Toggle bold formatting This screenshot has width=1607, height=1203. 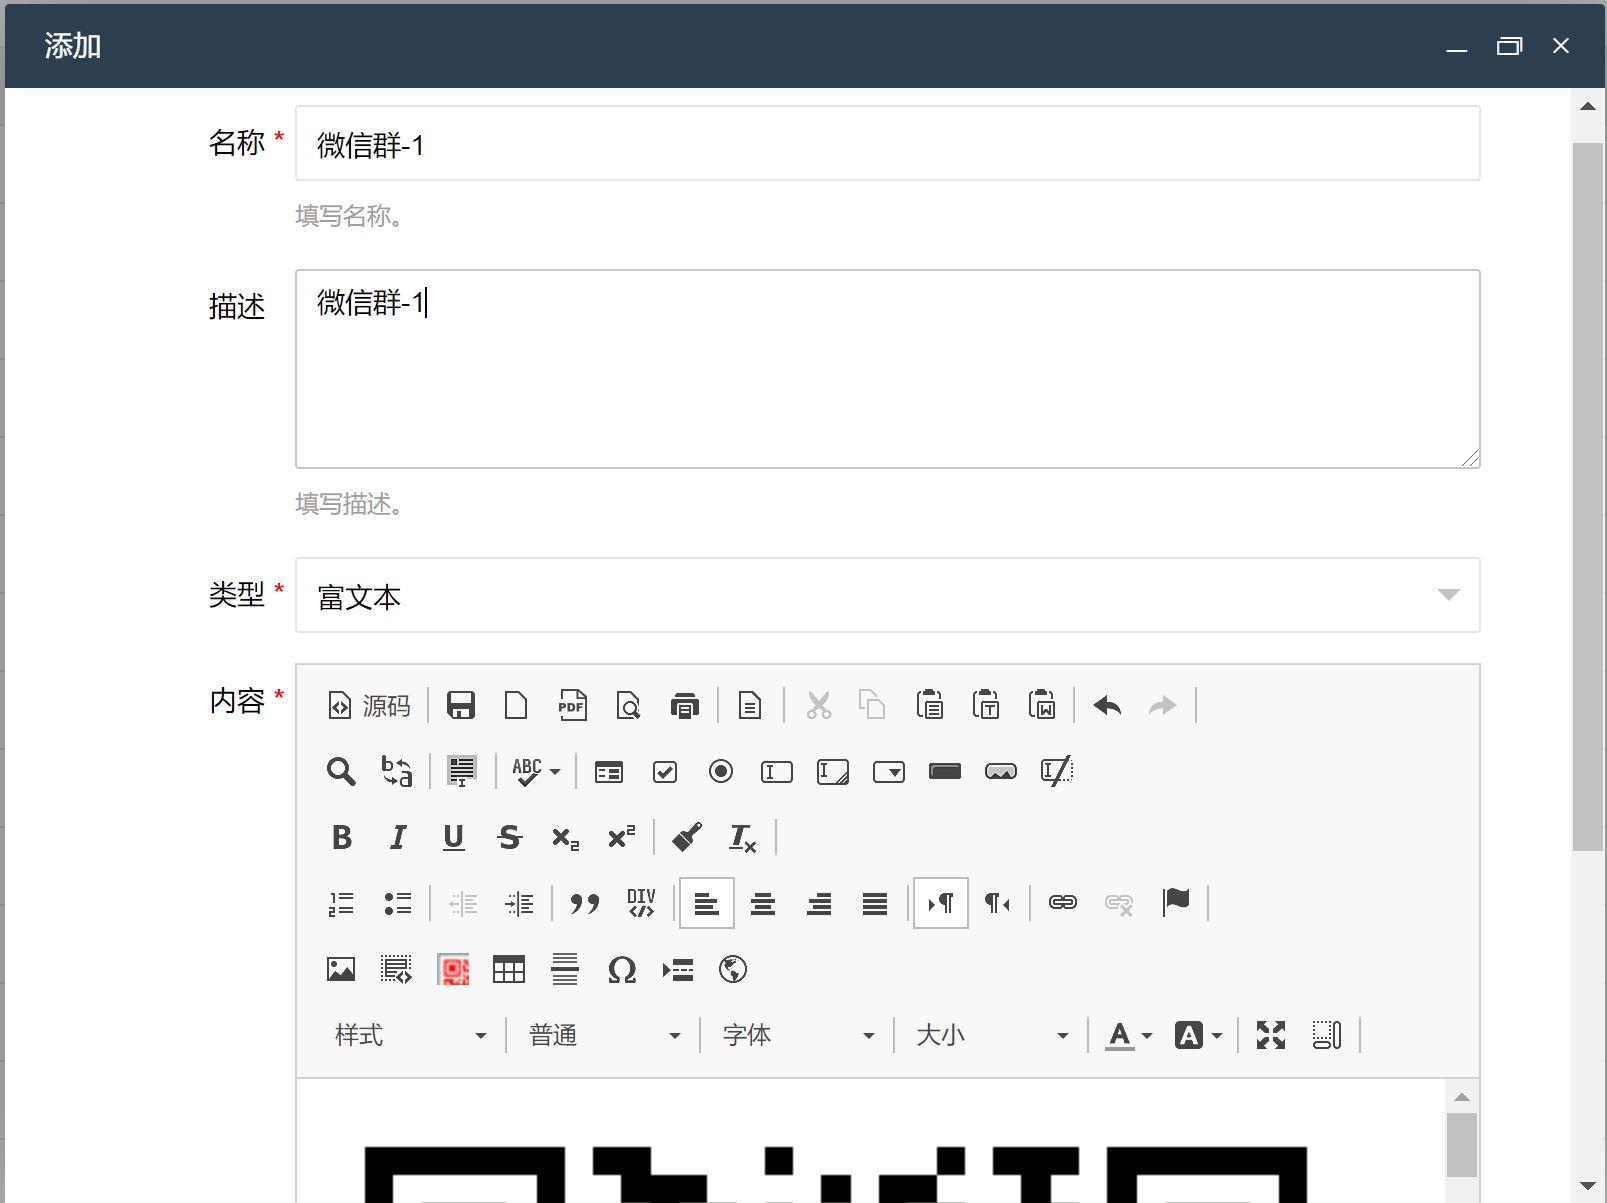point(341,837)
